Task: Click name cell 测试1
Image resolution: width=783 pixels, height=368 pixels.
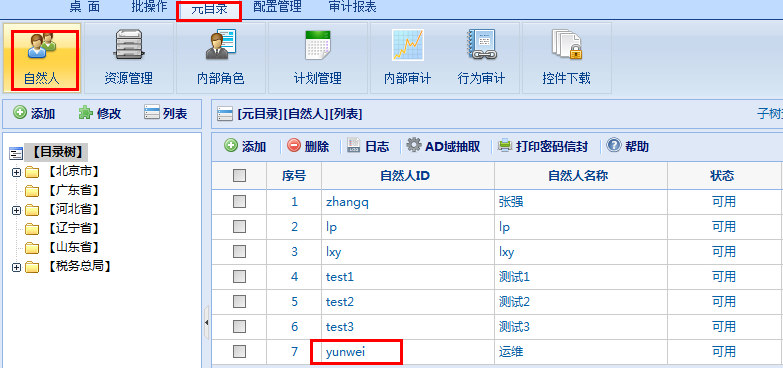Action: pos(514,277)
